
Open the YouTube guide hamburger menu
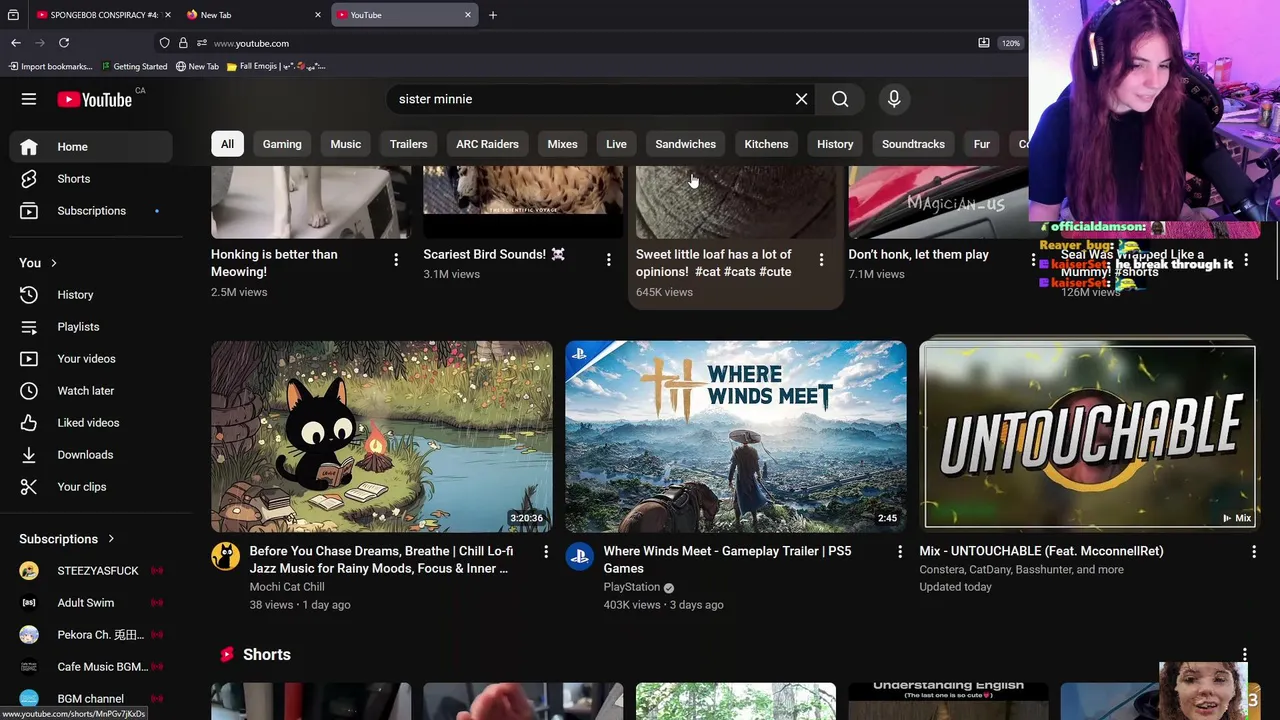pos(29,99)
